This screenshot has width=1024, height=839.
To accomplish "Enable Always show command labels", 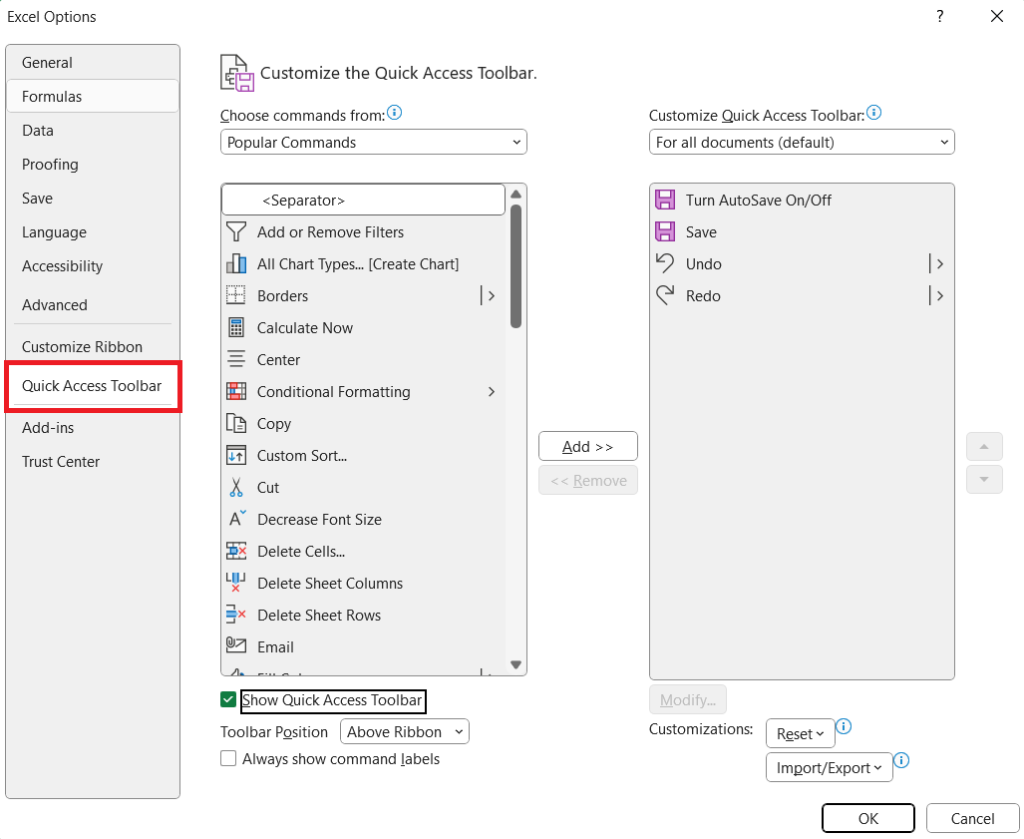I will [228, 759].
